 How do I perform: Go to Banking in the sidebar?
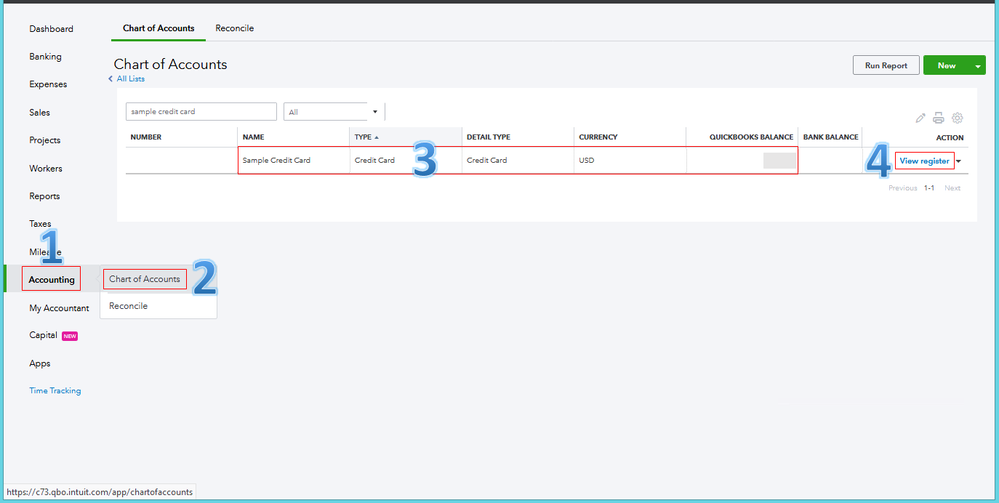tap(45, 57)
